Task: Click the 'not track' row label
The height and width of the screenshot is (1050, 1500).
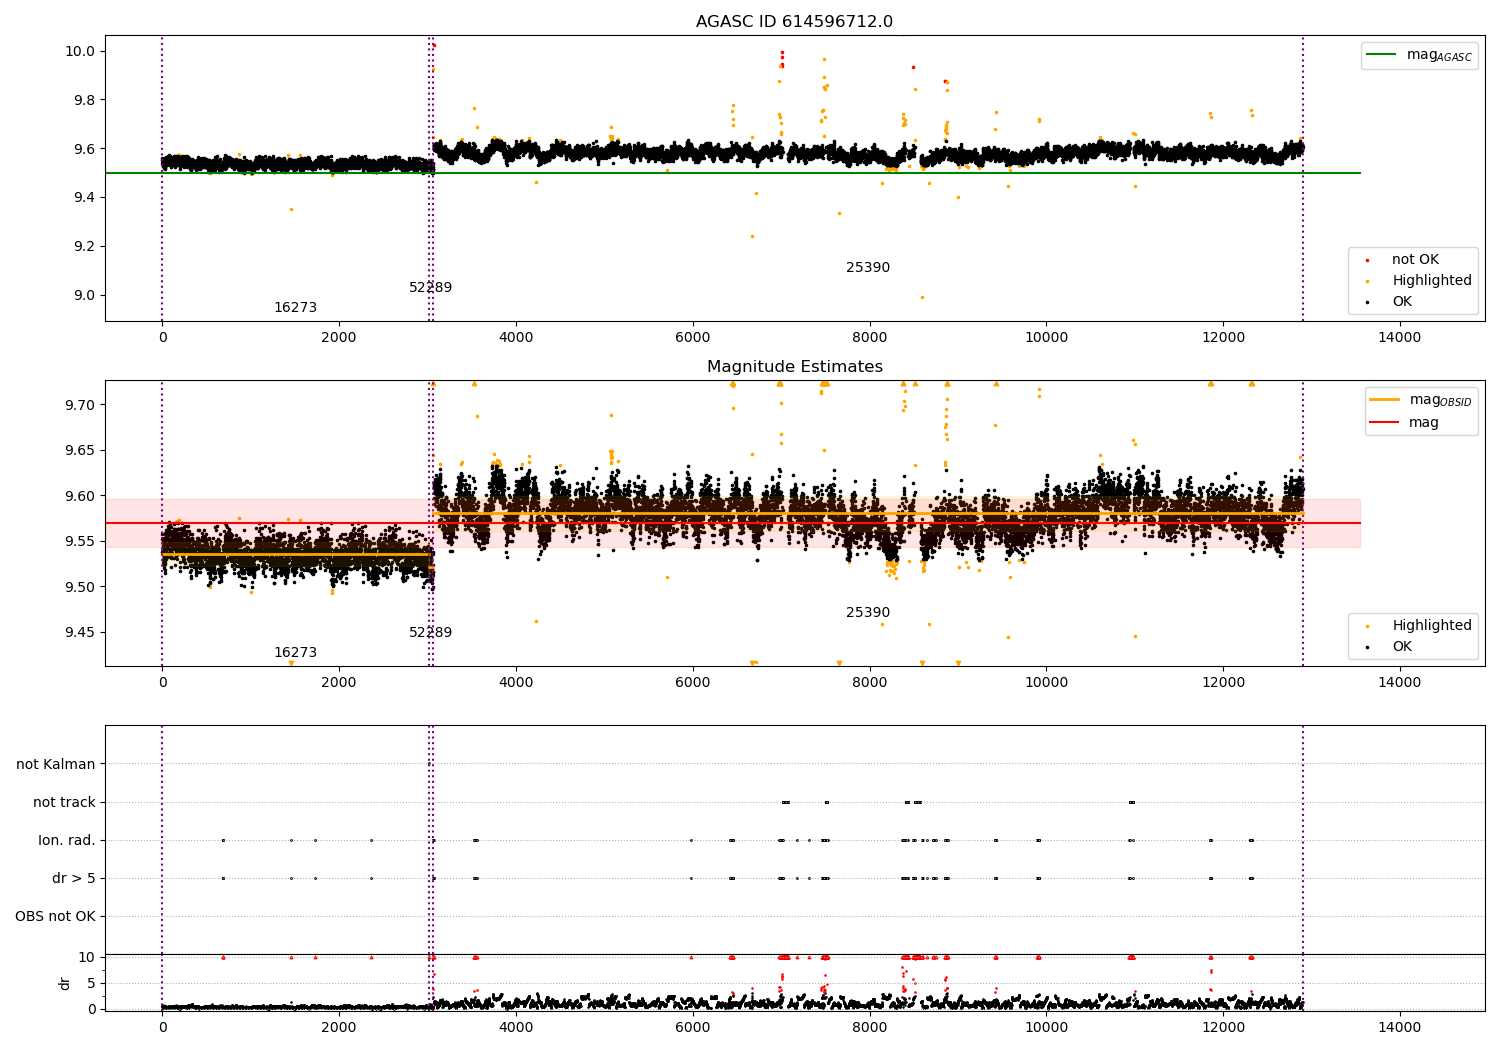Action: (x=64, y=802)
